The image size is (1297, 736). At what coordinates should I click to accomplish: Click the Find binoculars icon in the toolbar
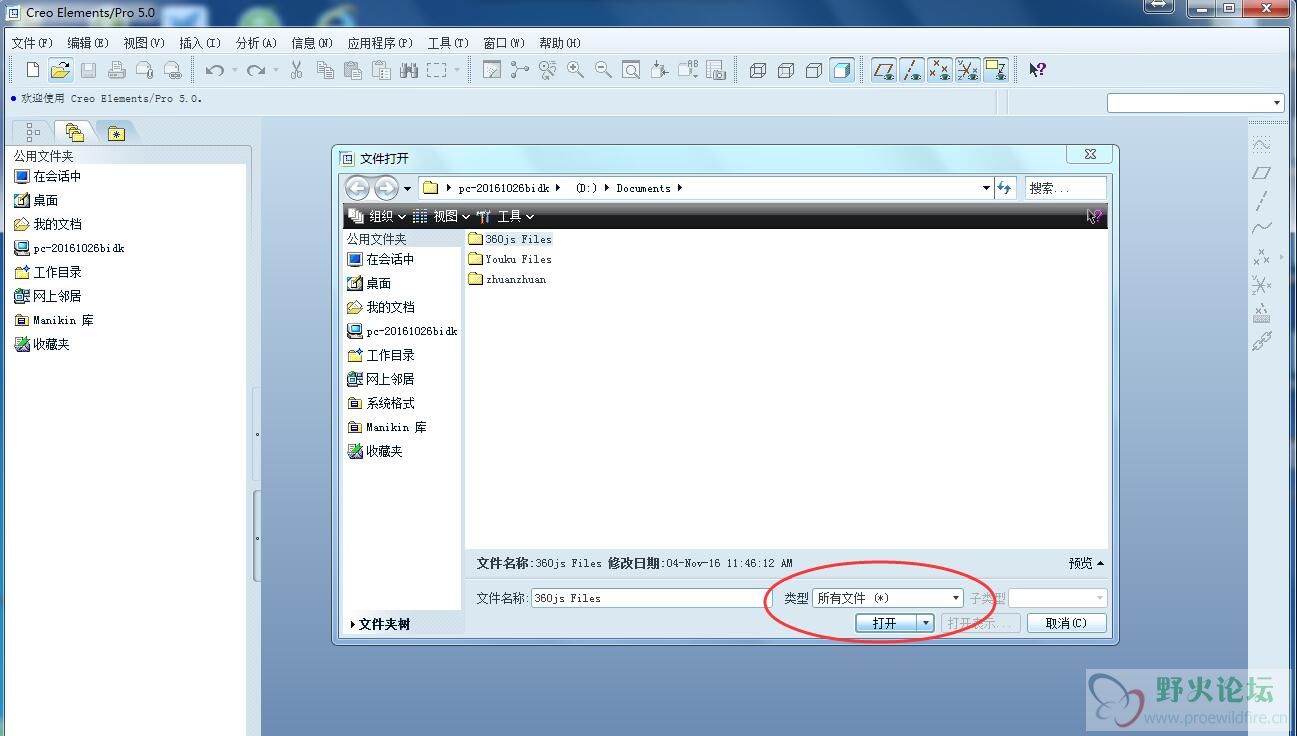408,70
